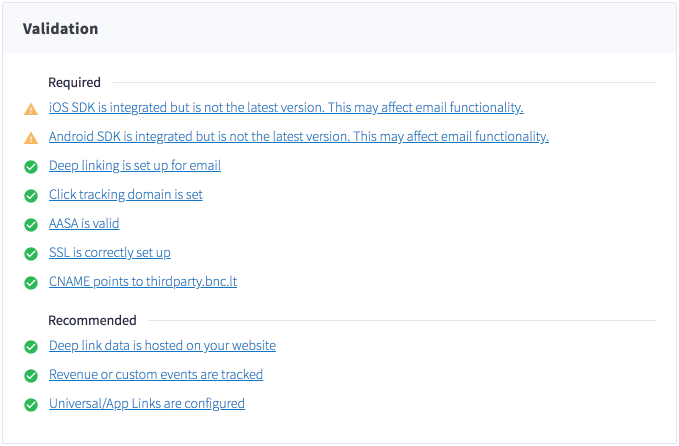The height and width of the screenshot is (446, 679).
Task: Click checkmark next to Revenue or custom events
Action: 31,376
